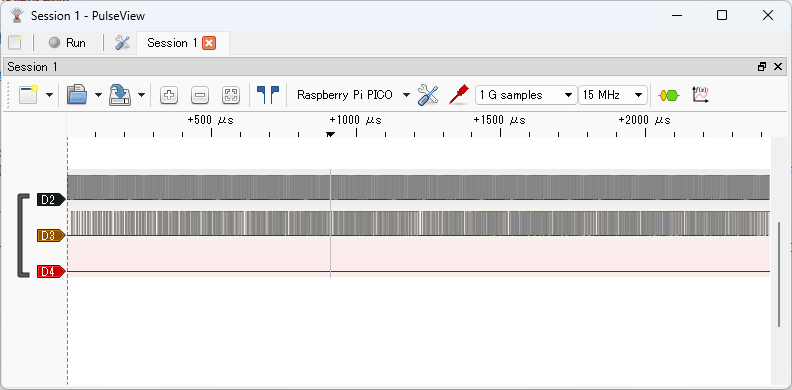Click the +1500 µs ruler label

pyautogui.click(x=499, y=120)
